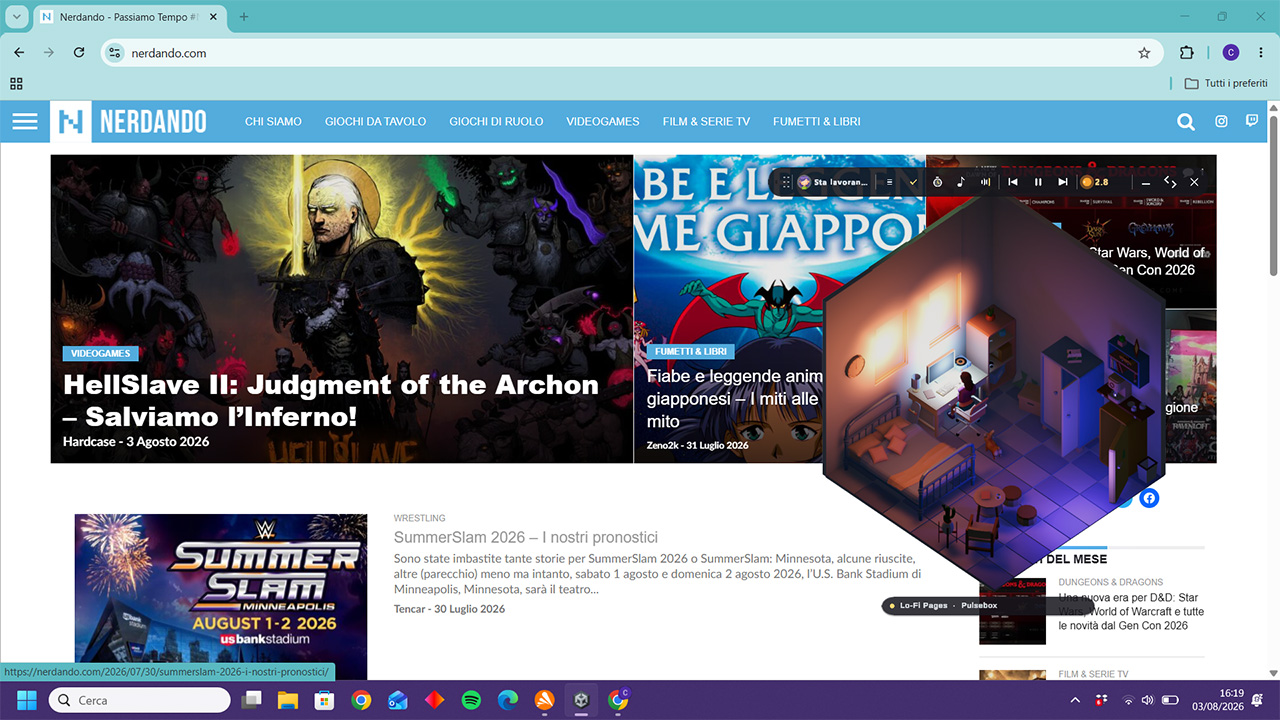
Task: Open the apps grid in bookmarks bar
Action: coord(16,83)
